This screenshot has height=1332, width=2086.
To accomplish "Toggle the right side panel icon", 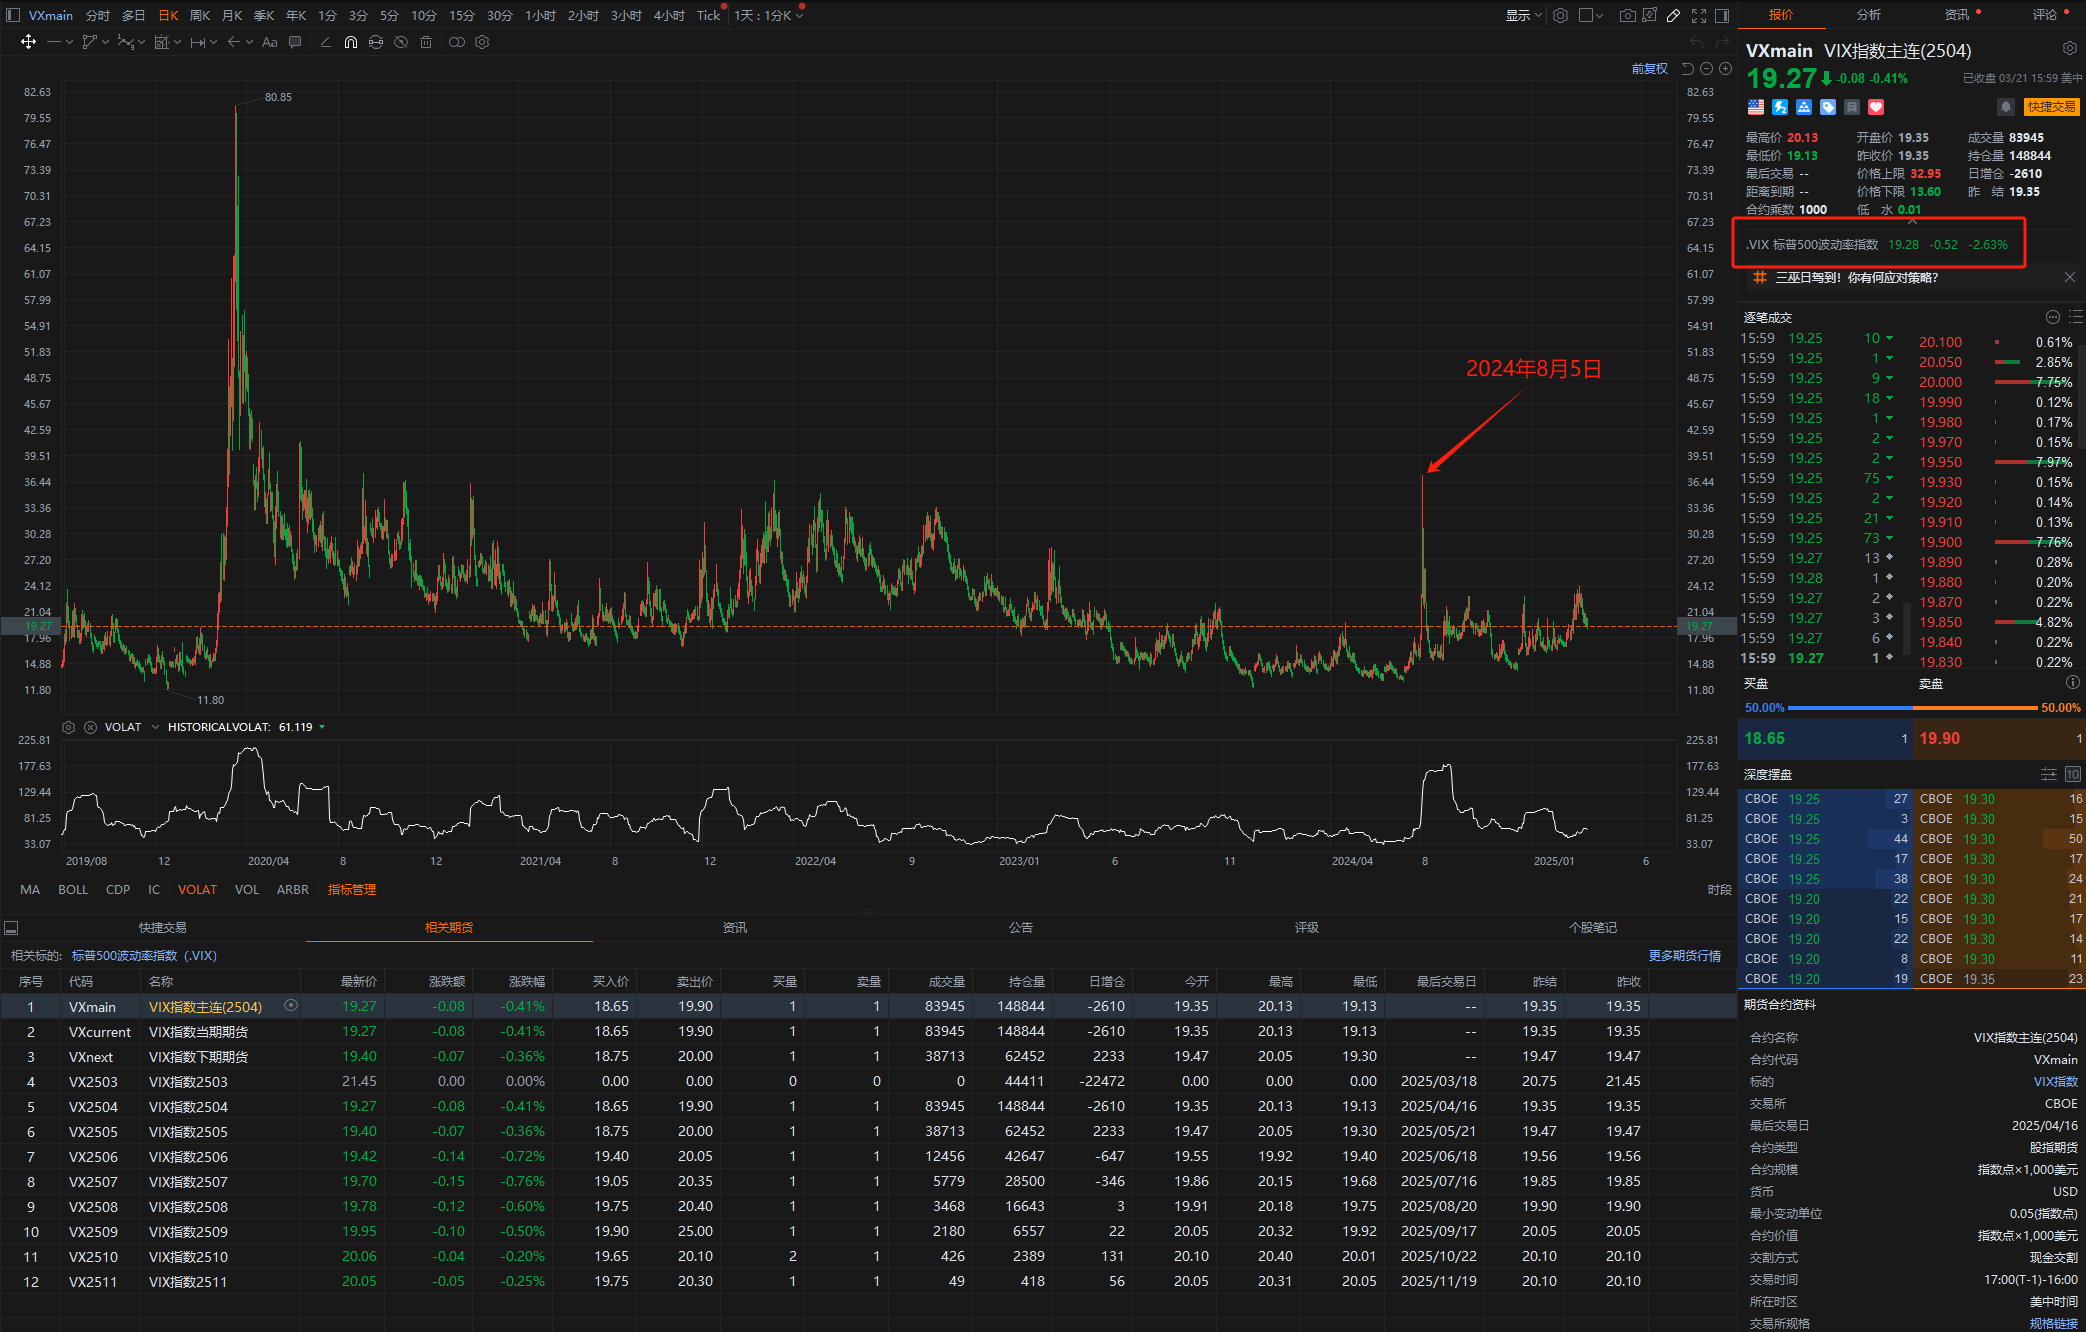I will (x=1722, y=15).
